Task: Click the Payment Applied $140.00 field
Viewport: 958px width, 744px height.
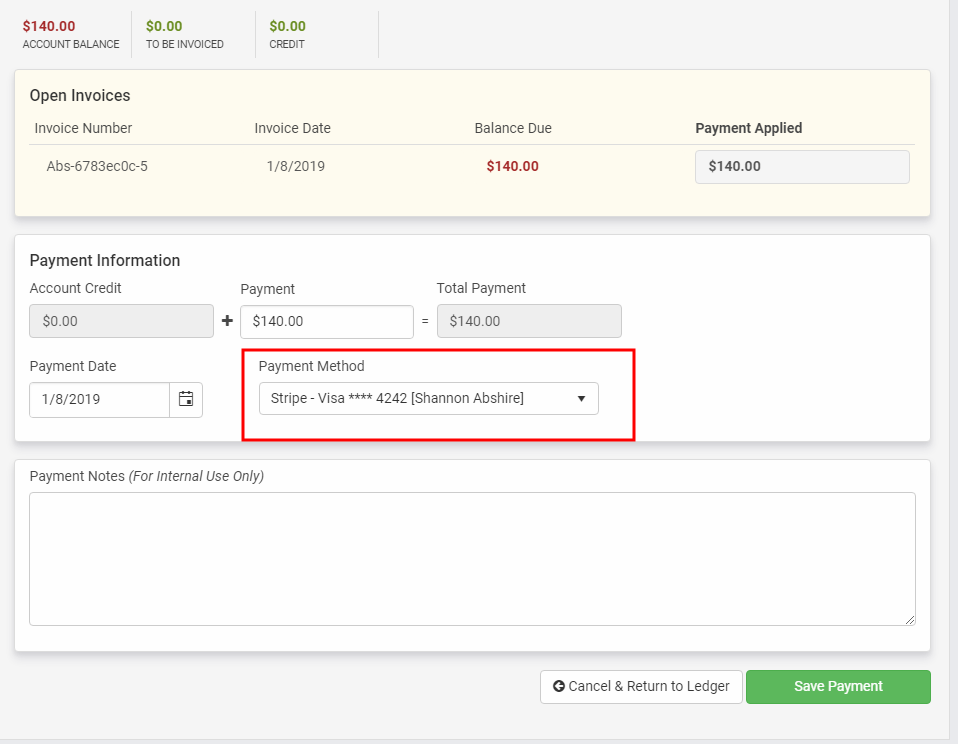Action: (802, 167)
